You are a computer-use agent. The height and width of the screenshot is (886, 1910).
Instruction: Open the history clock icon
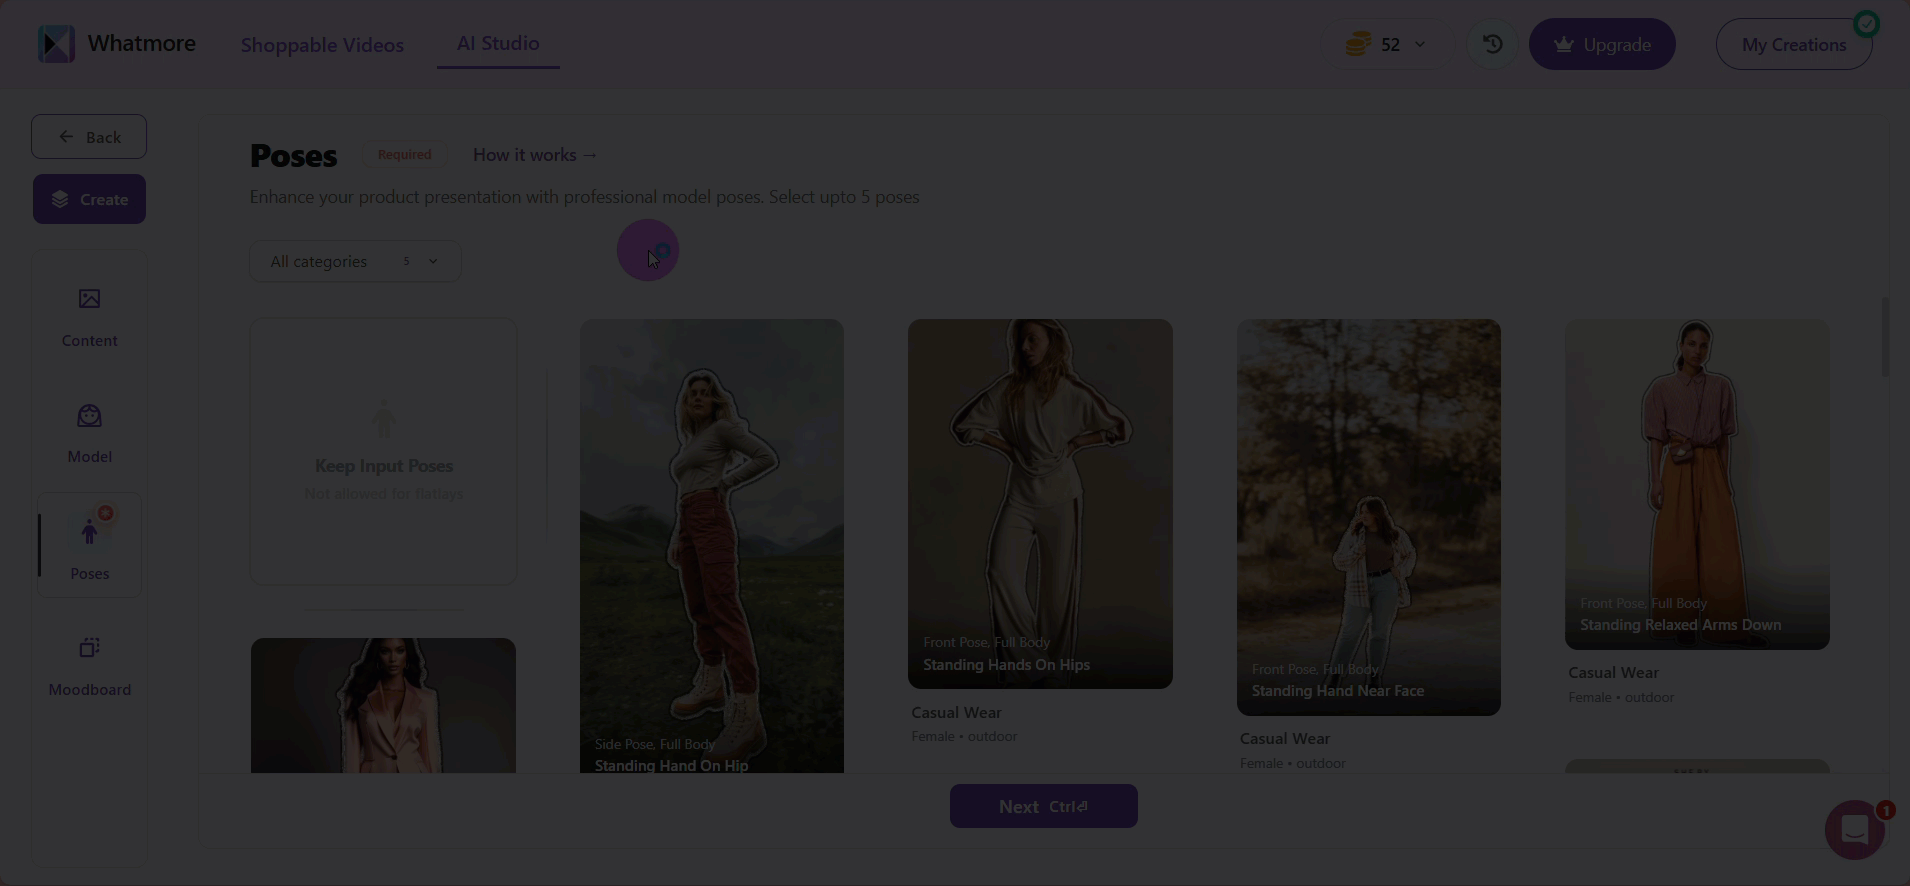(1492, 44)
